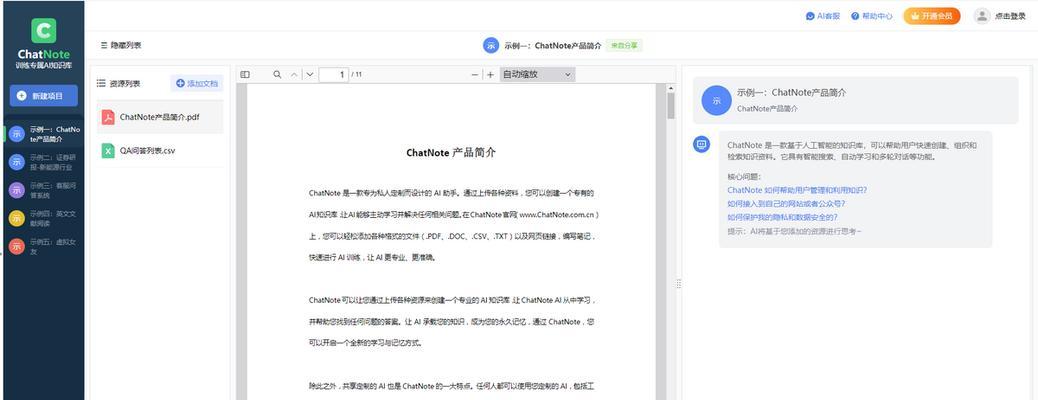Open project 示例五: 虚拟女友
This screenshot has height=400, width=1038.
43,246
